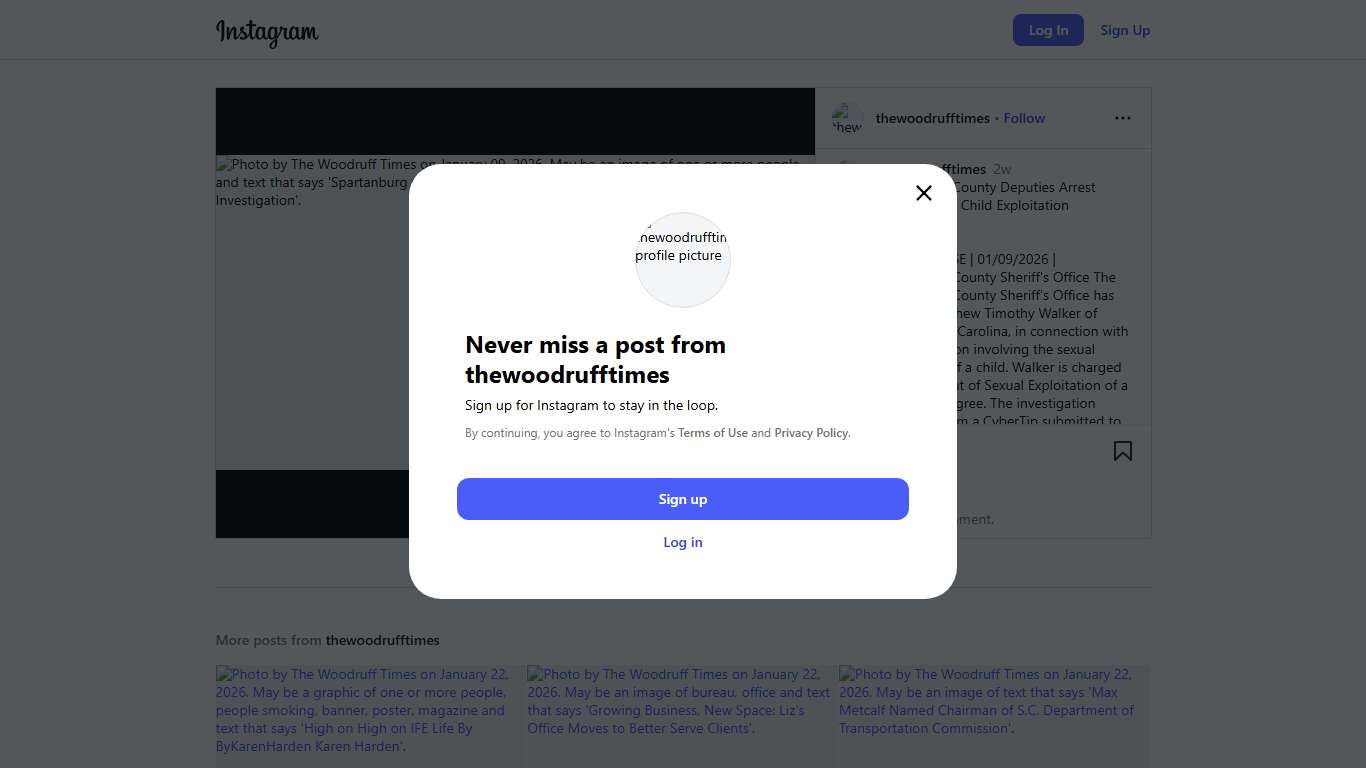Click the Log In button in header
The height and width of the screenshot is (768, 1366).
(x=1048, y=30)
